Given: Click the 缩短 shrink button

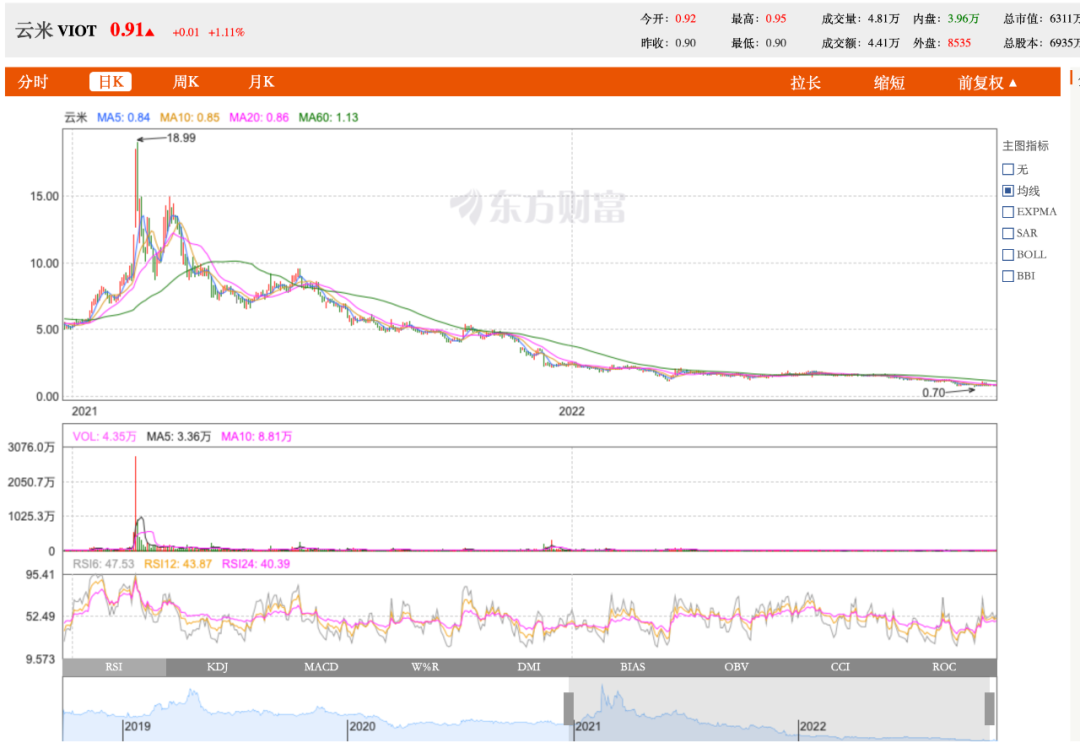Looking at the screenshot, I should point(889,82).
